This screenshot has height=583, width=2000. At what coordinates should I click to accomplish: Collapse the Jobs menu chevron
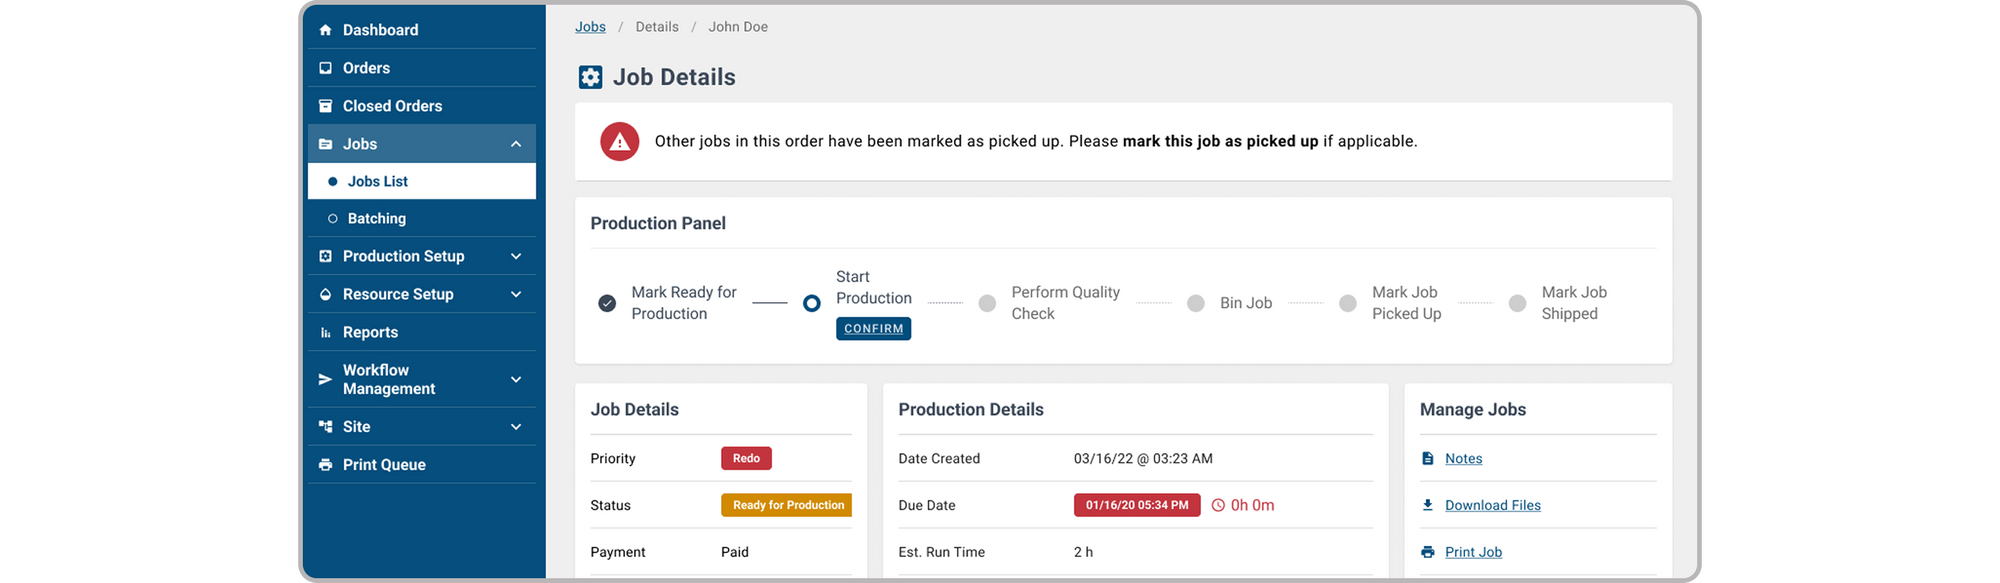coord(516,144)
